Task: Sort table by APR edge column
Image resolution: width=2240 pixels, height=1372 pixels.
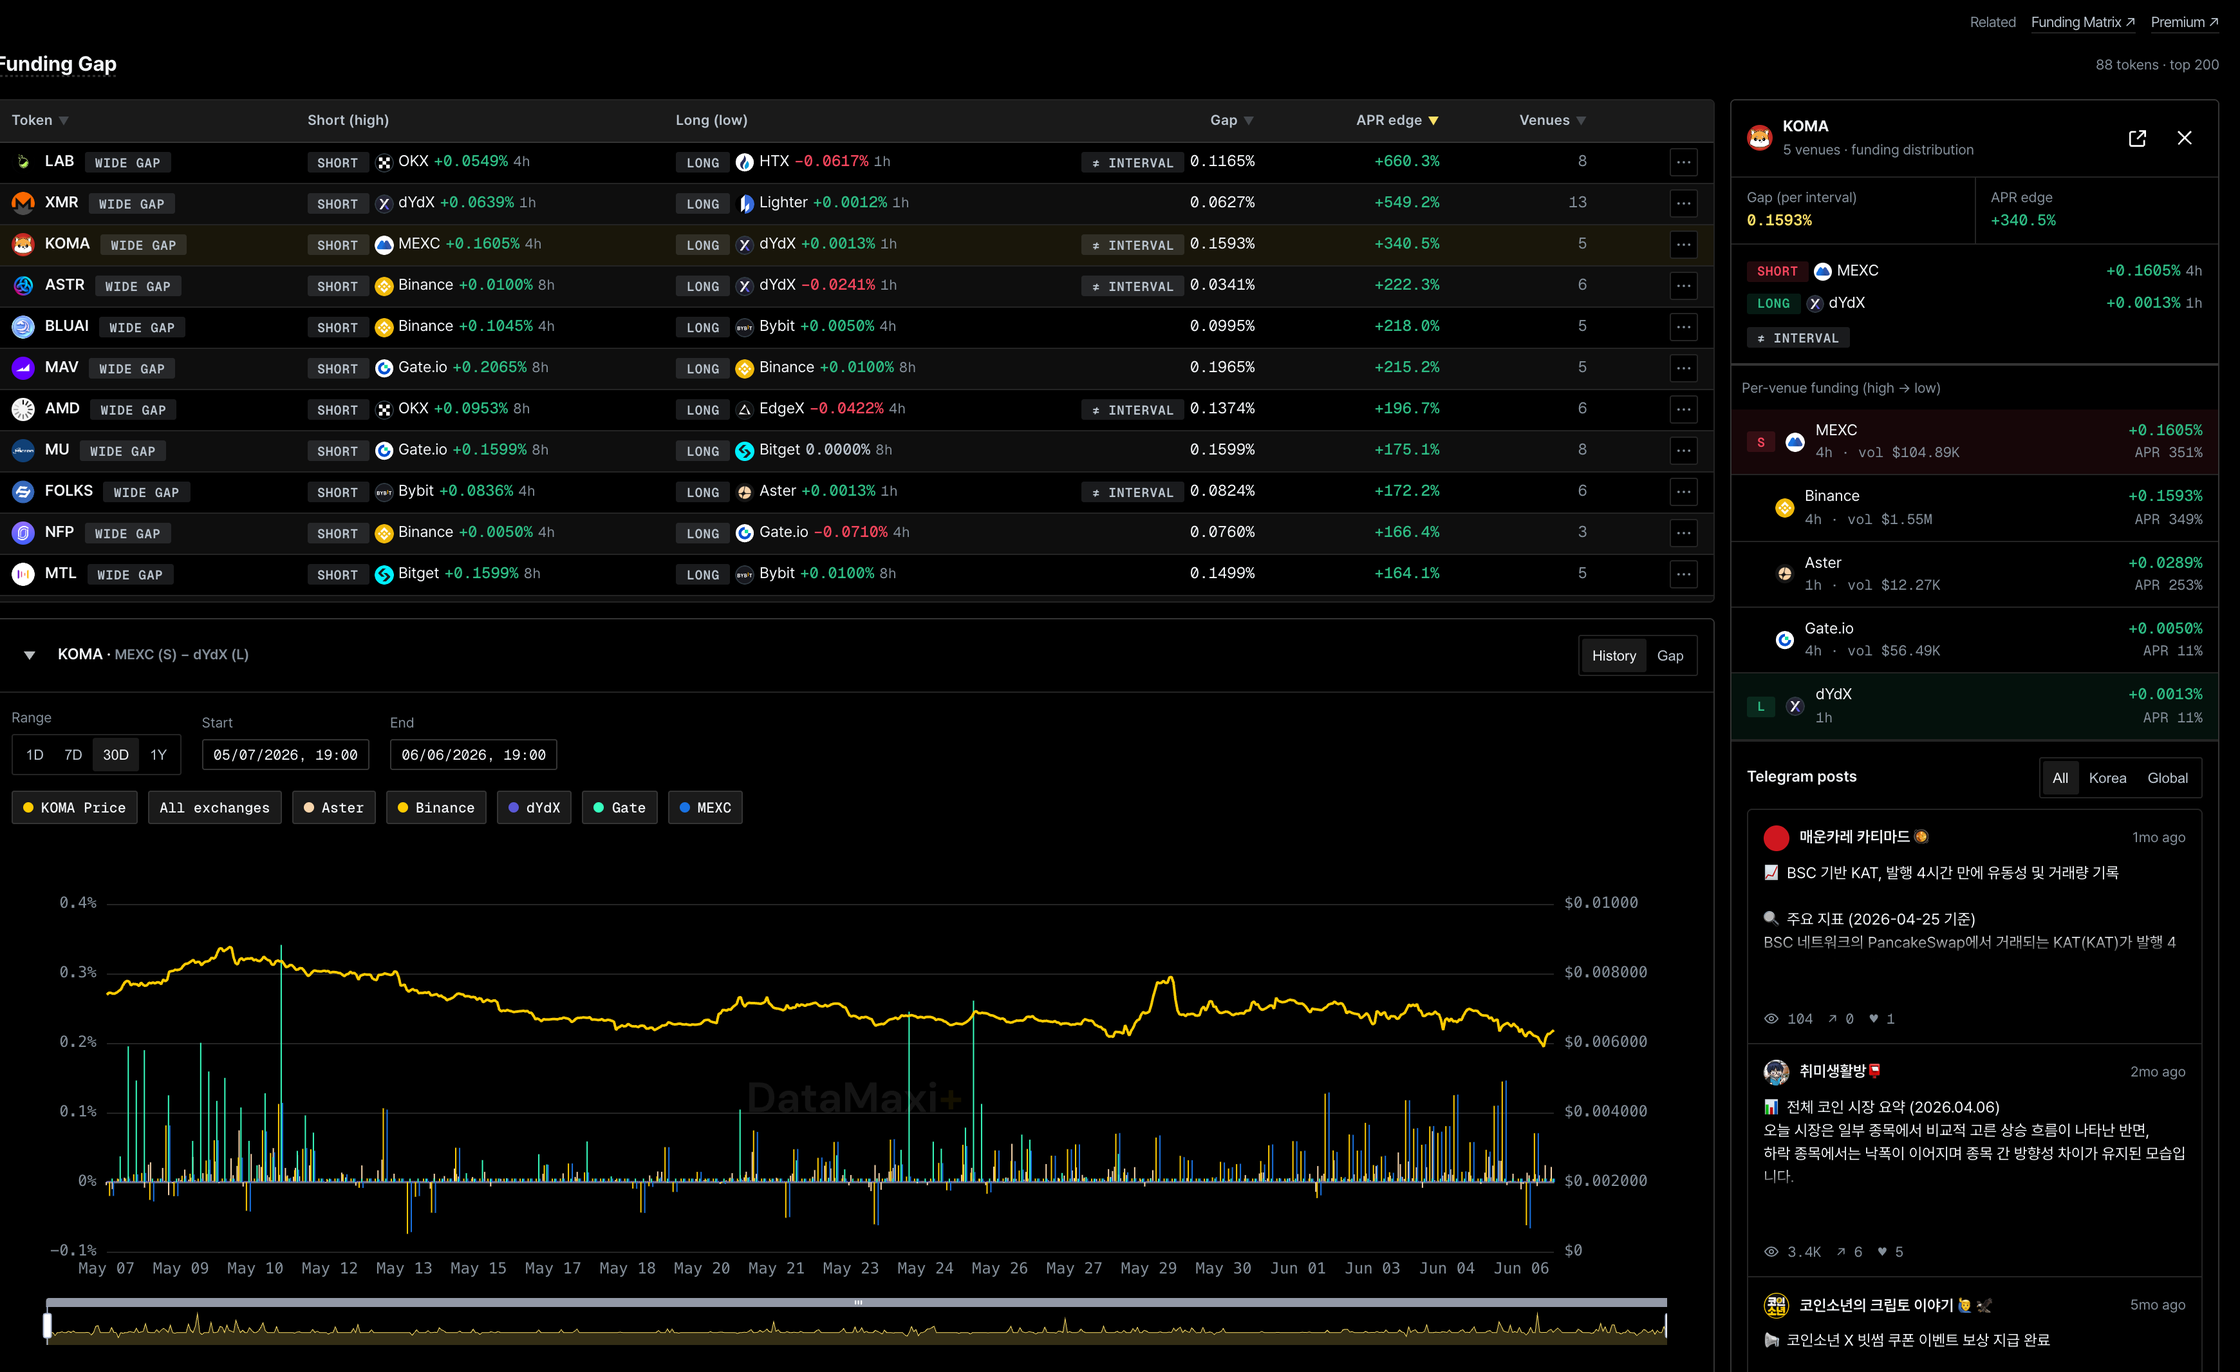Action: (1398, 121)
